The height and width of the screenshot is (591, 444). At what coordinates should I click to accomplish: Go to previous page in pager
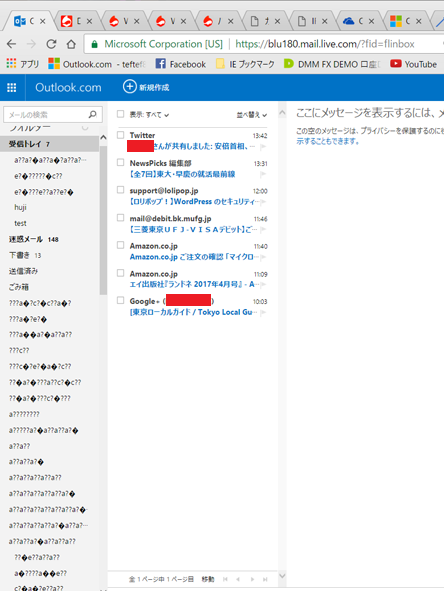pos(238,579)
